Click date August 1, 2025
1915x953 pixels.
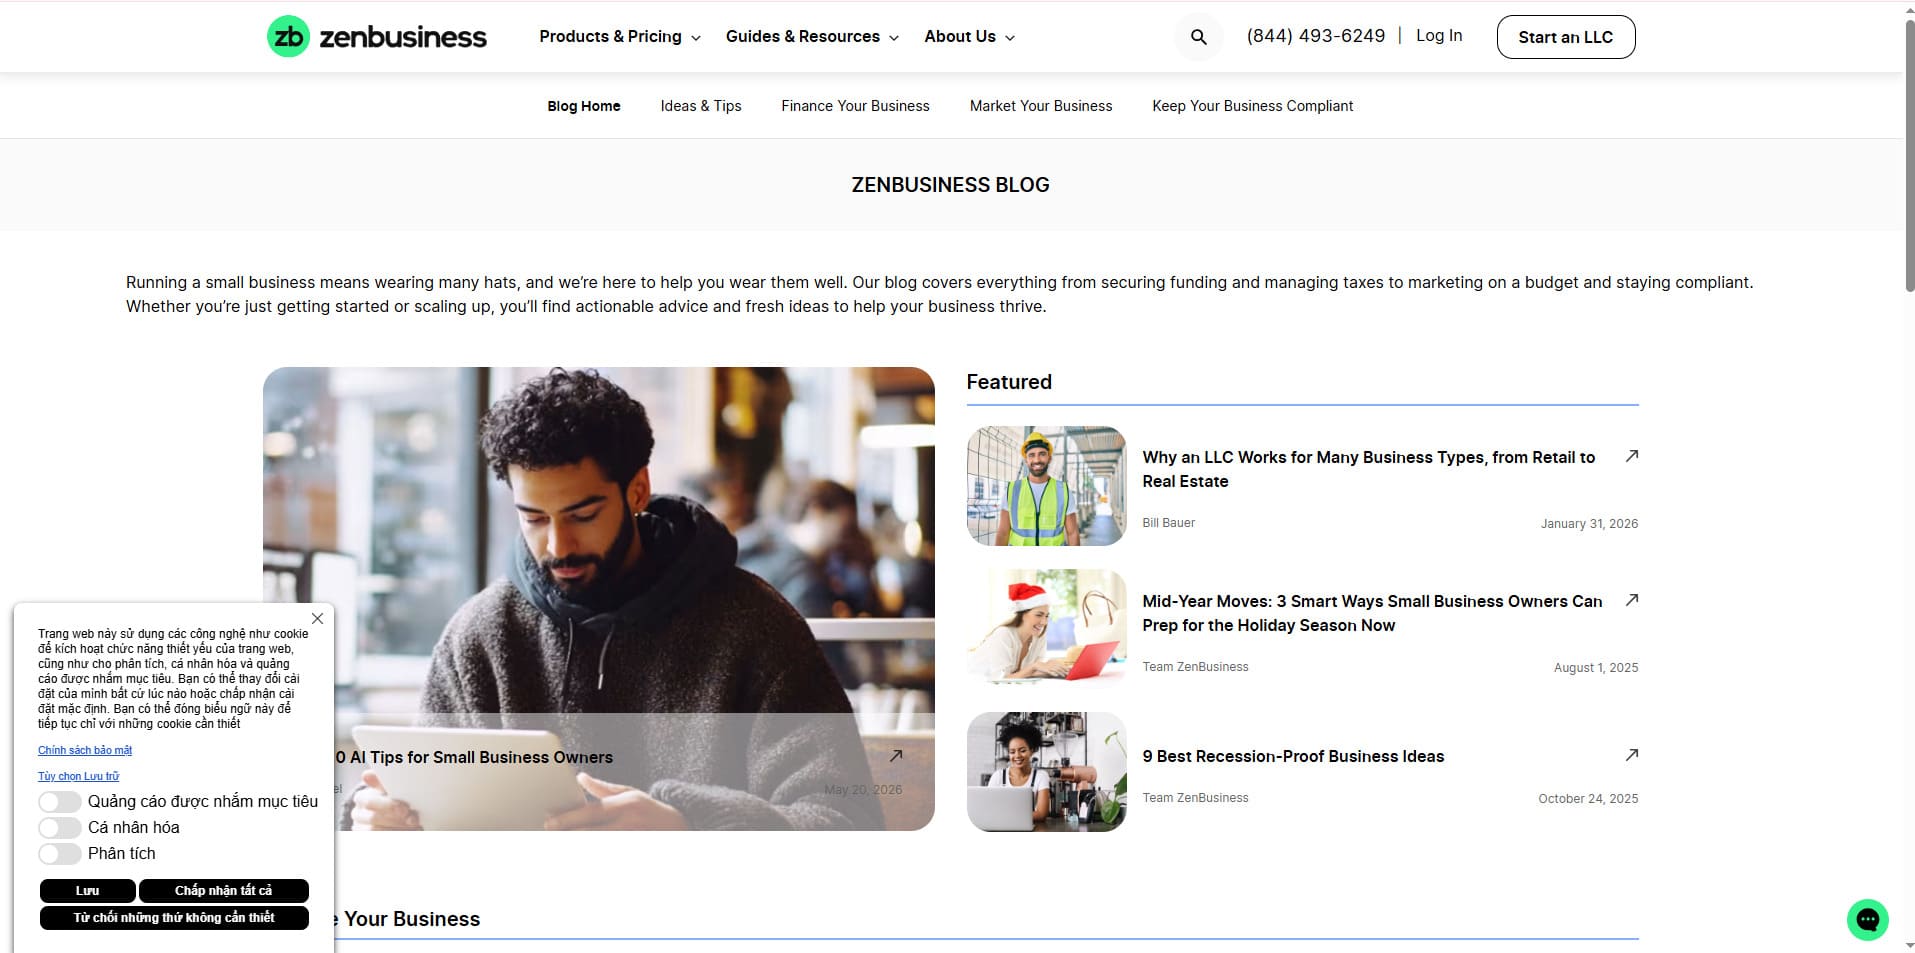click(x=1596, y=668)
